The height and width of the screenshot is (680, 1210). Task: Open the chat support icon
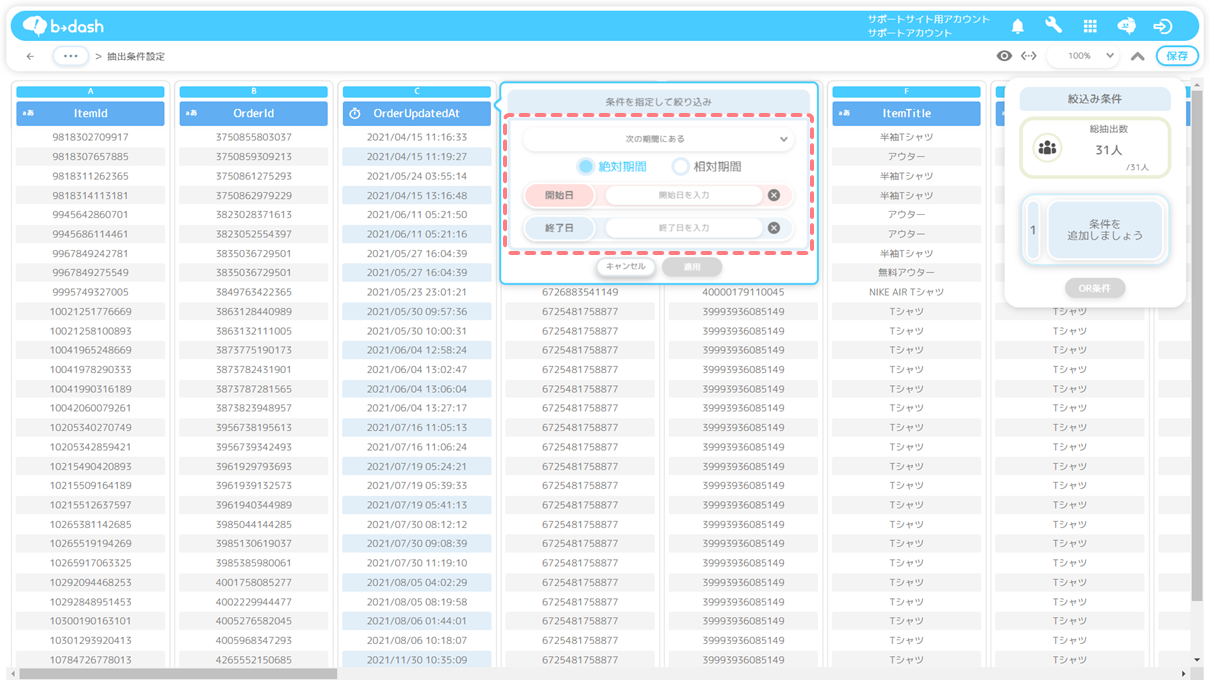click(x=1126, y=26)
